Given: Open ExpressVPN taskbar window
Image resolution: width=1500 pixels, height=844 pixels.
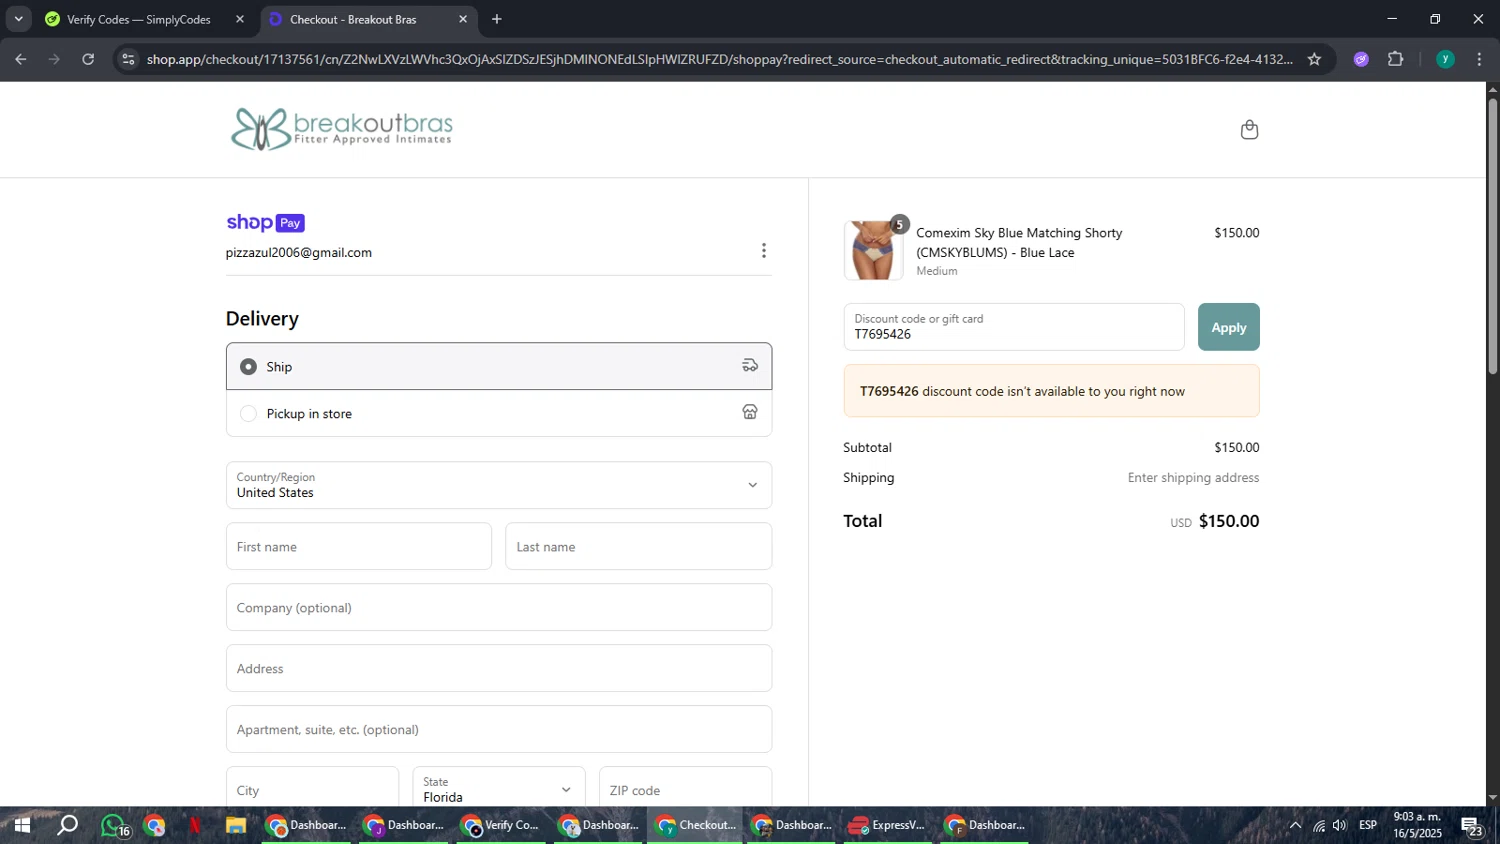Looking at the screenshot, I should [x=887, y=826].
